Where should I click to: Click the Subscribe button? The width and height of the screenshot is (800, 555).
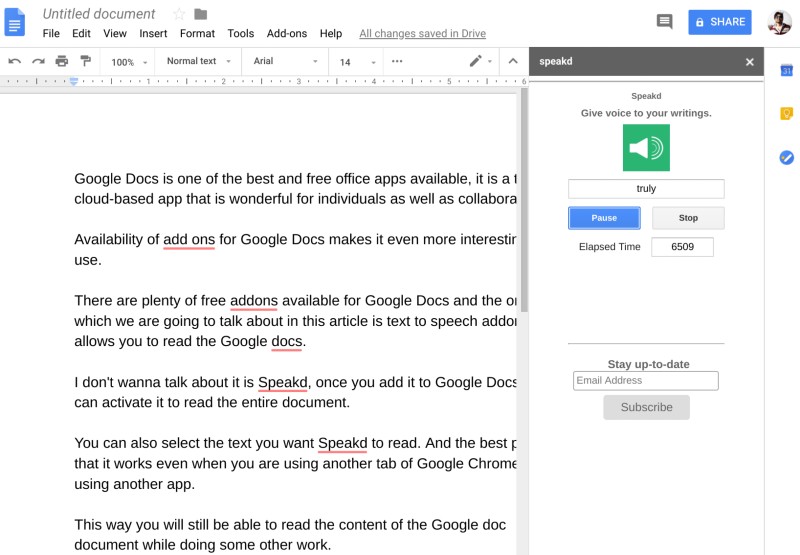[646, 407]
